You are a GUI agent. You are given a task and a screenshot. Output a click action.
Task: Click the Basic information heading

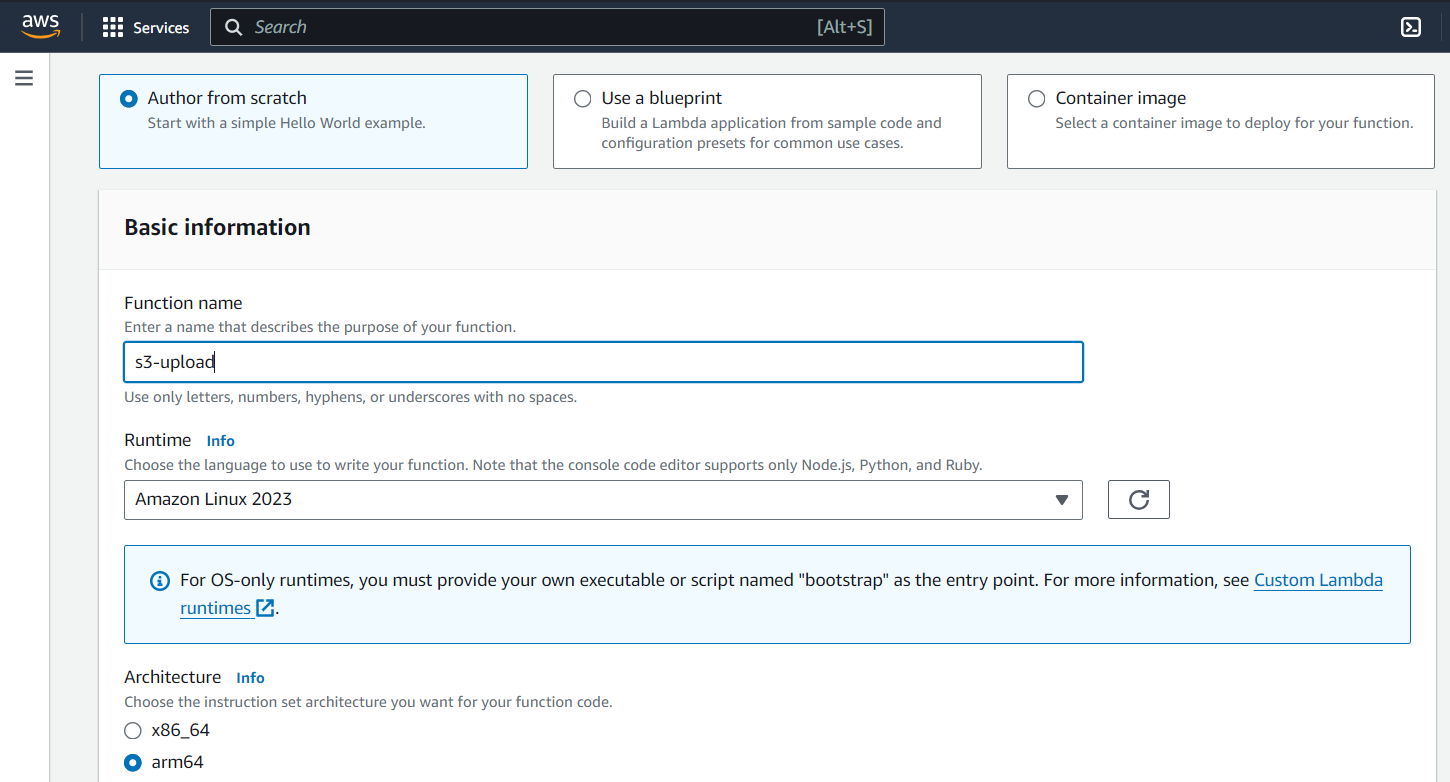pyautogui.click(x=217, y=227)
